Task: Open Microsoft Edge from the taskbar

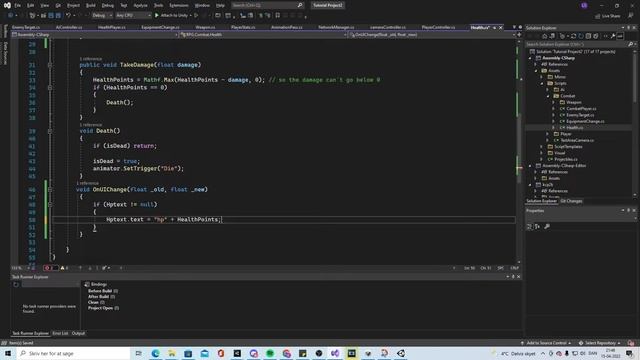Action: [155, 353]
